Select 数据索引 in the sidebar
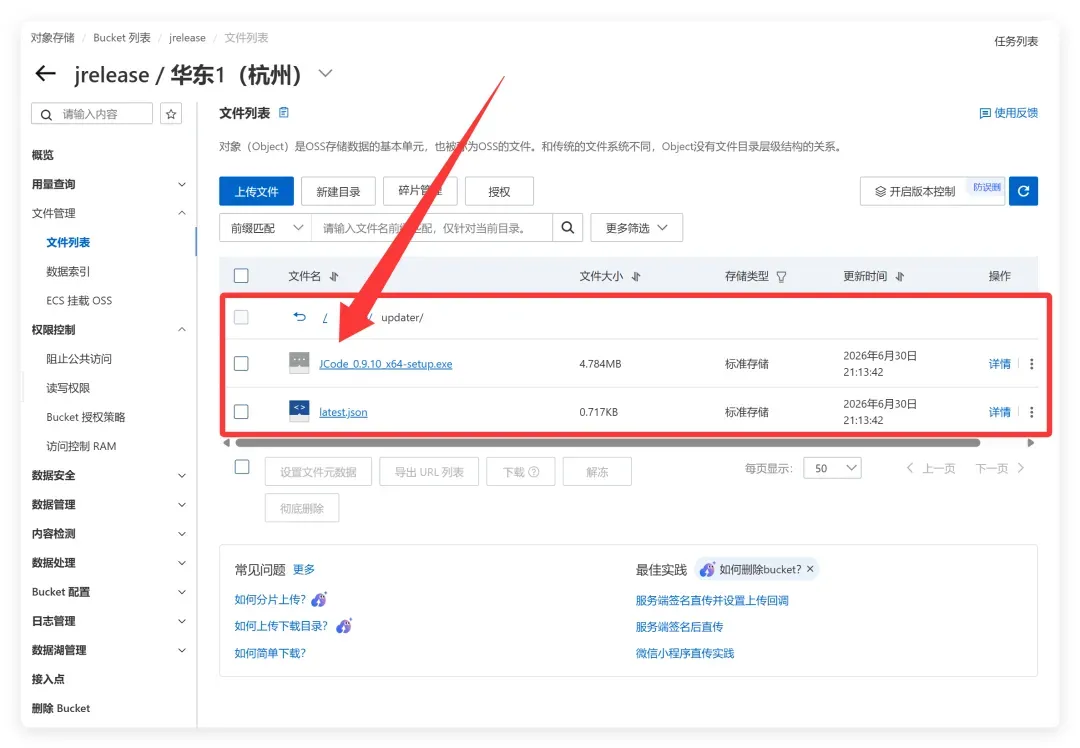 pyautogui.click(x=68, y=271)
